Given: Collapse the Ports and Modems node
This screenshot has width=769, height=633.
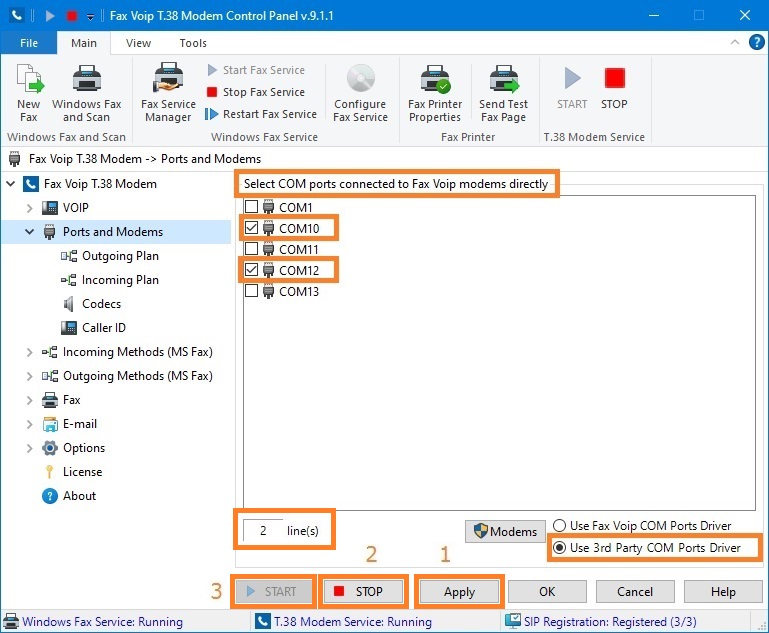Looking at the screenshot, I should 29,231.
